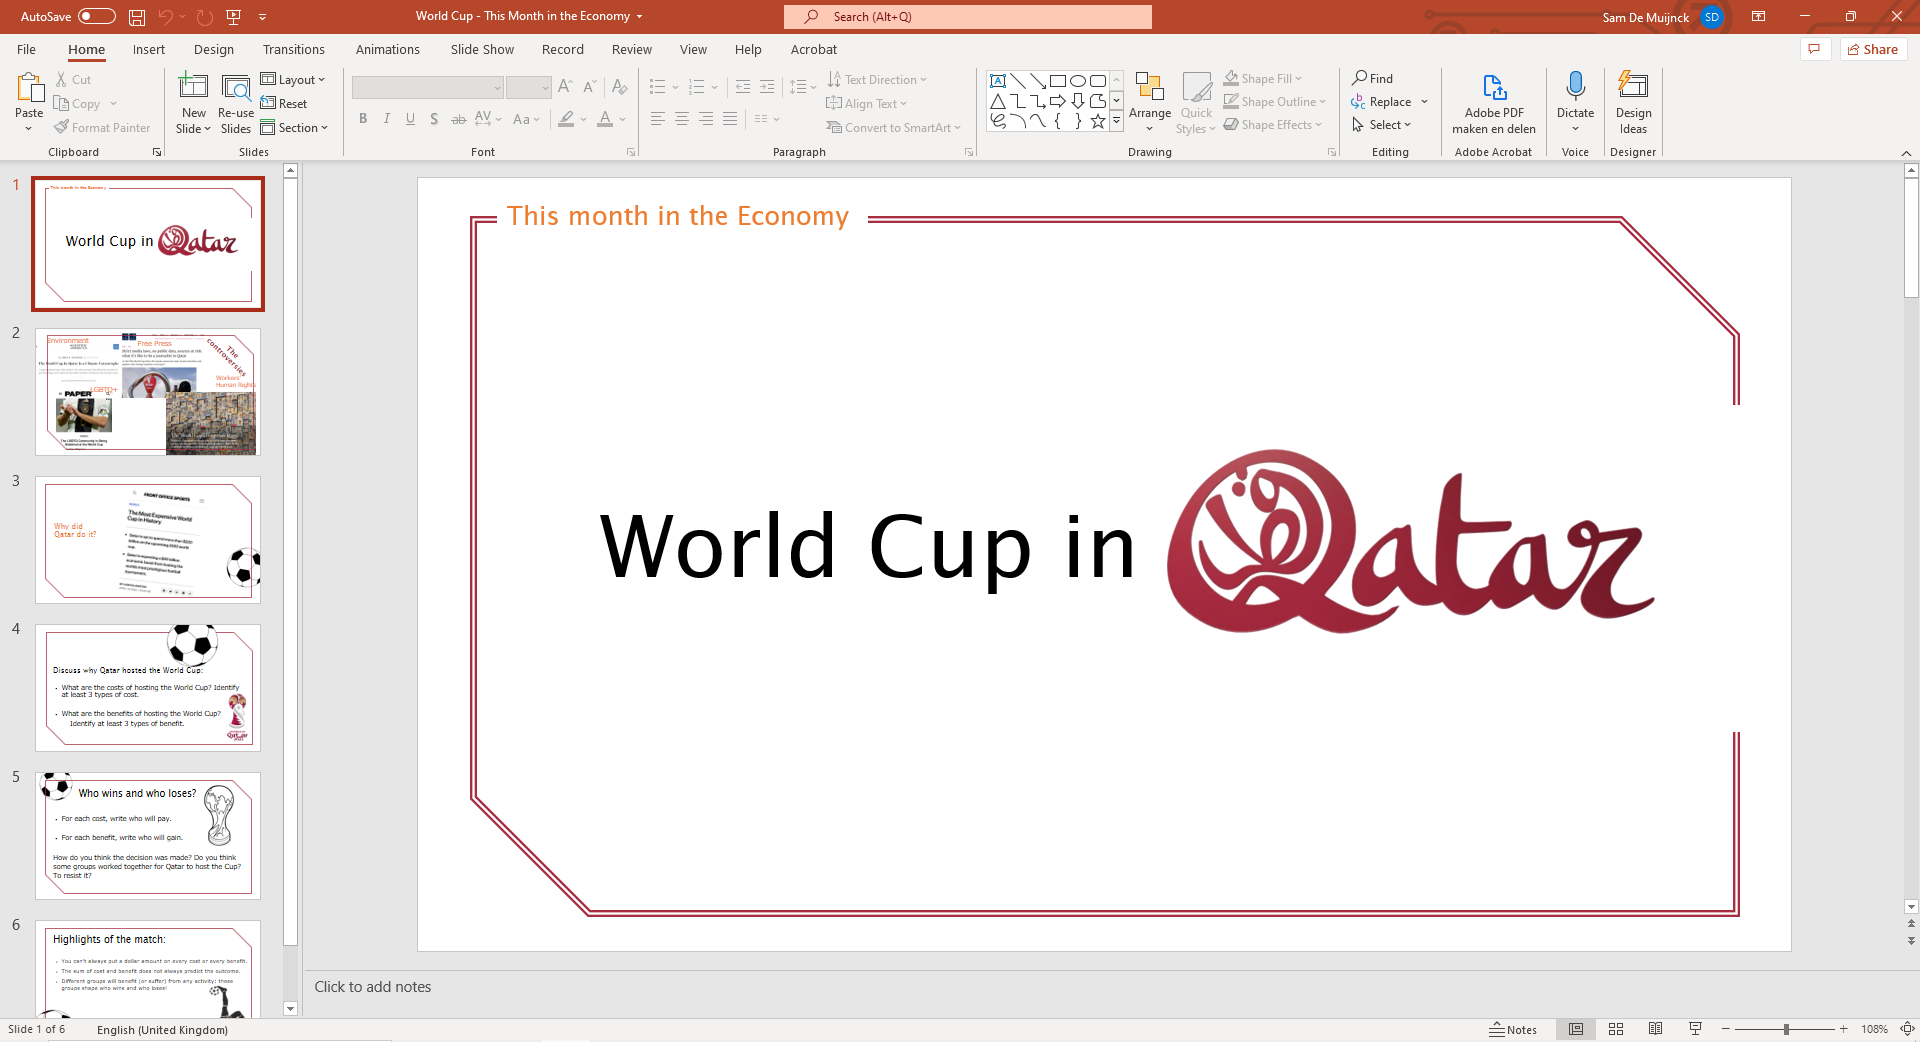Screen dimensions: 1920x1042
Task: Click the Dictate microphone icon
Action: pyautogui.click(x=1575, y=87)
